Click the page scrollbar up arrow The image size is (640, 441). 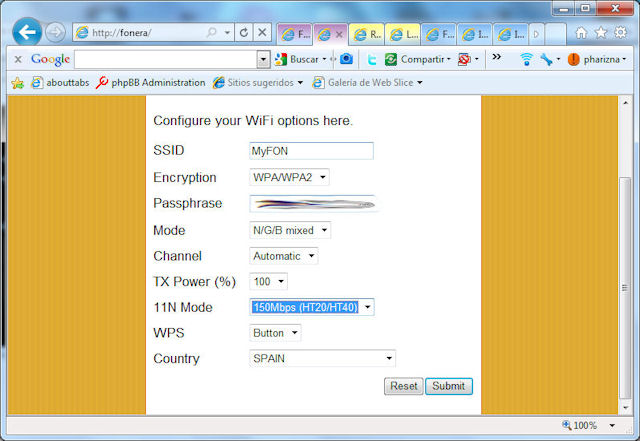click(x=625, y=102)
